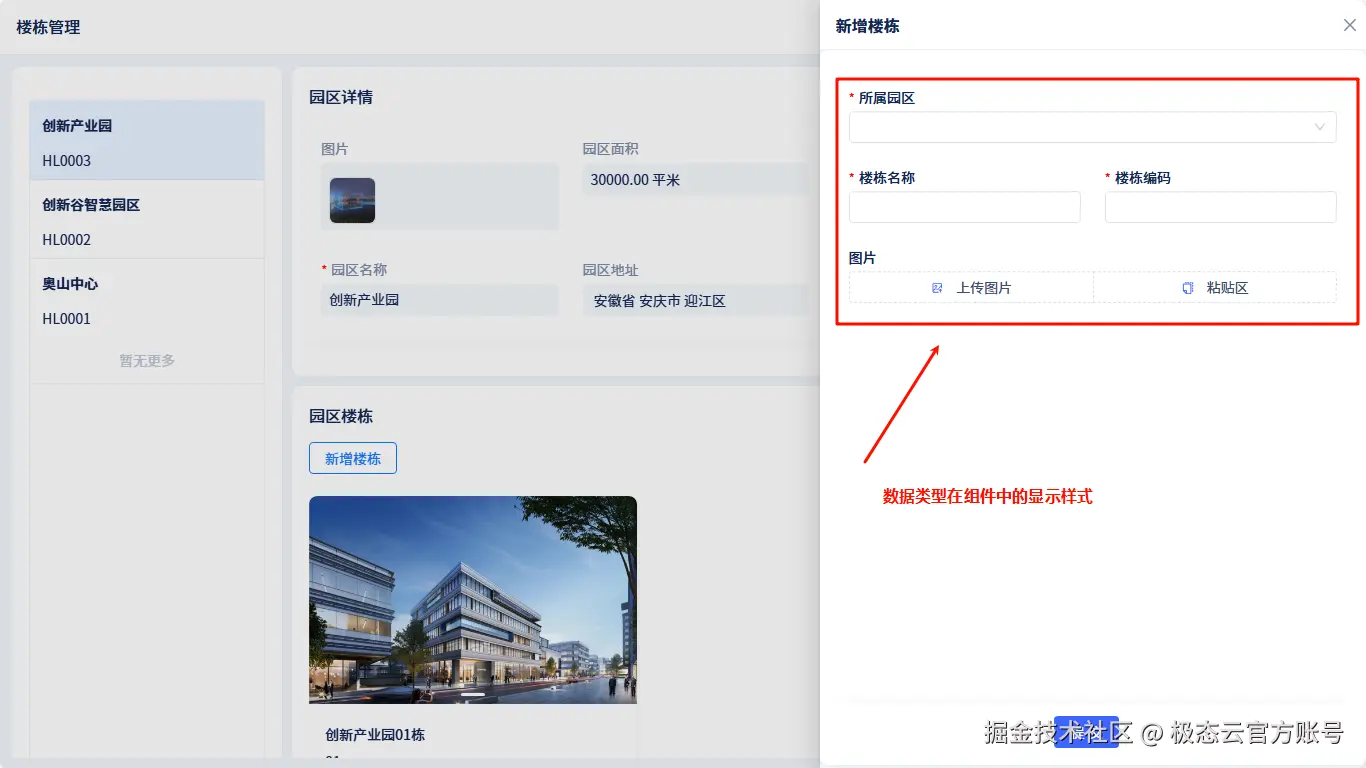Screen dimensions: 1366x768
Task: Click the upload image icon
Action: pos(937,288)
